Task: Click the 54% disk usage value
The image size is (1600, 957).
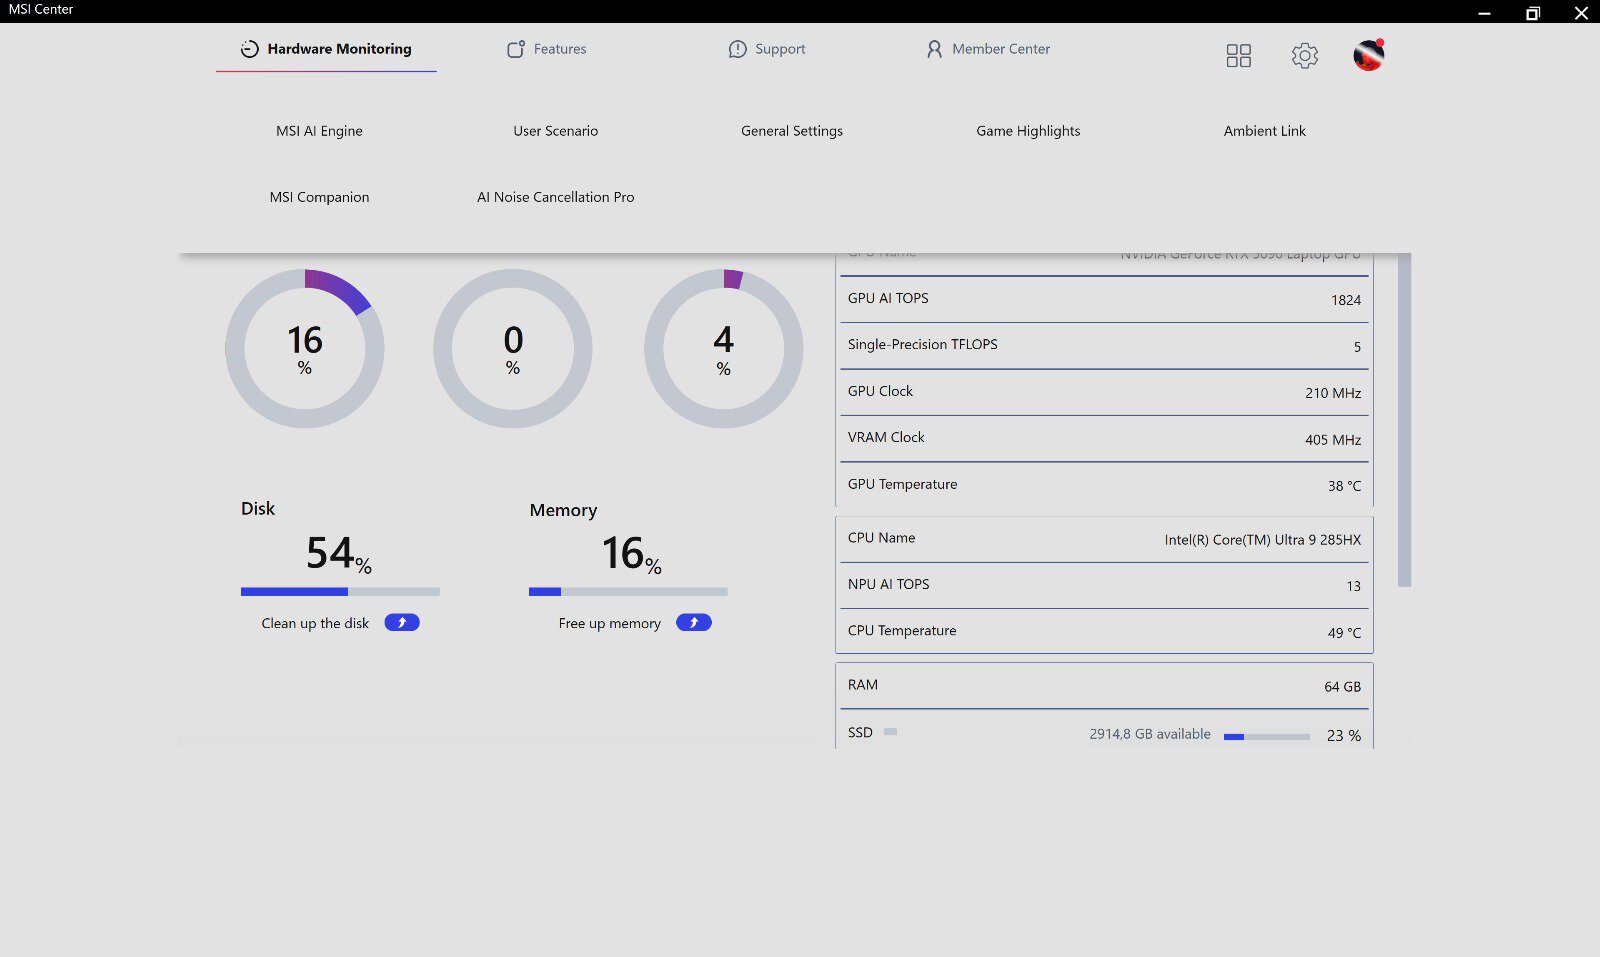Action: tap(339, 554)
